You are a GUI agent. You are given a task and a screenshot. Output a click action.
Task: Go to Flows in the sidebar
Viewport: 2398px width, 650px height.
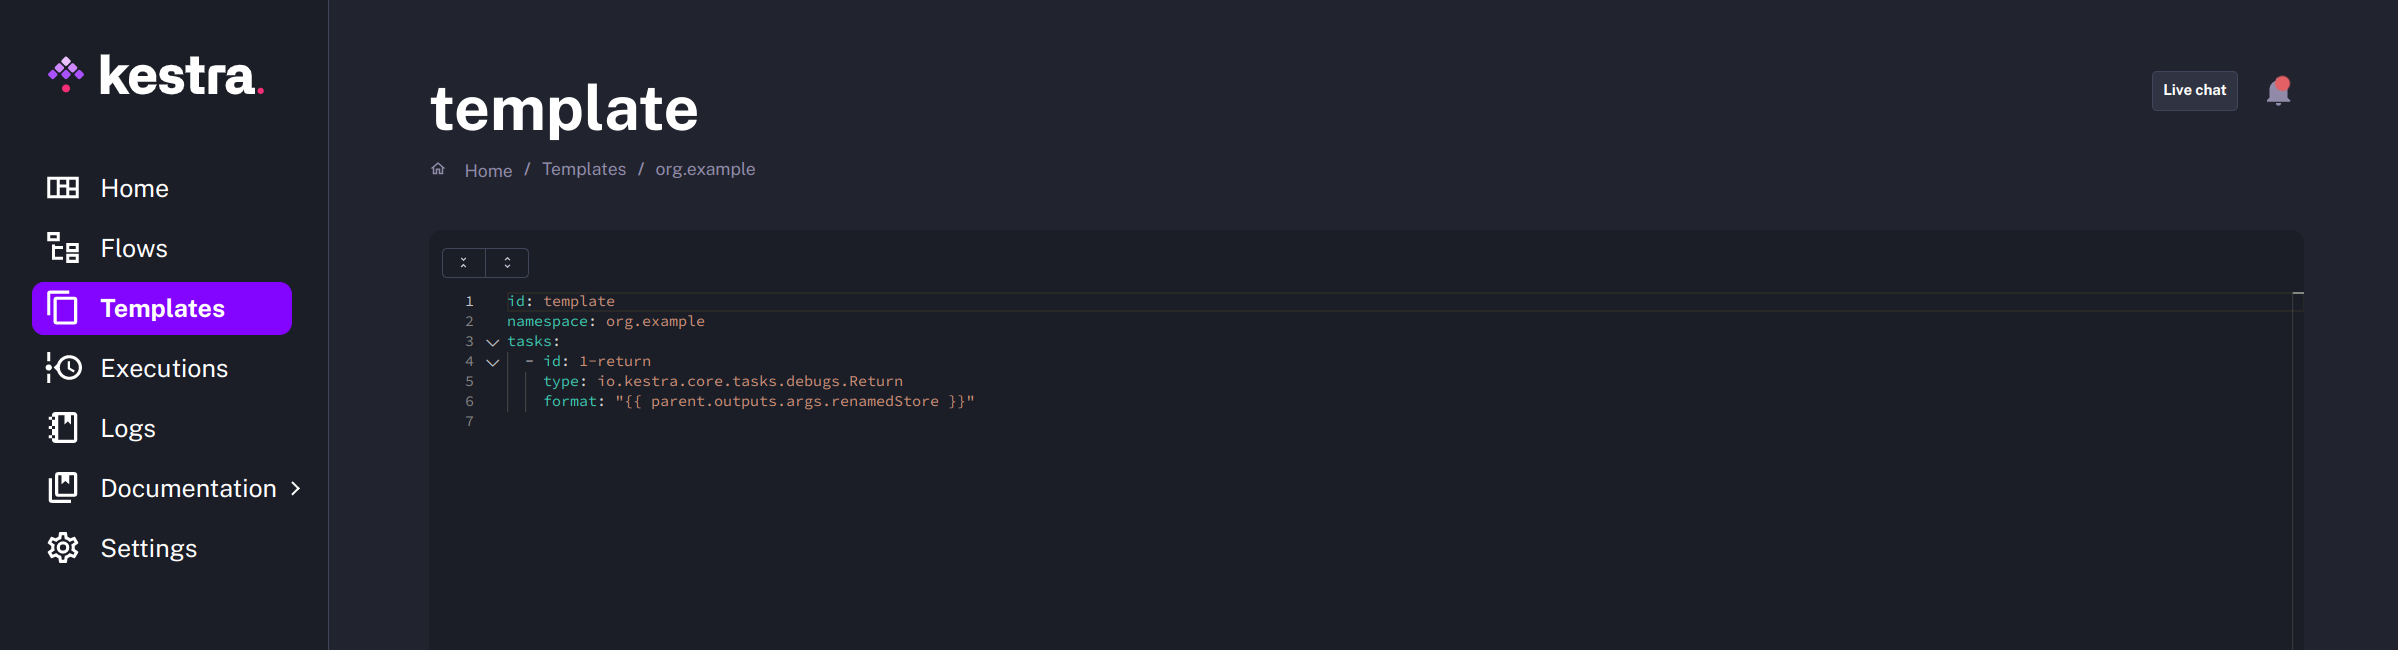coord(134,248)
